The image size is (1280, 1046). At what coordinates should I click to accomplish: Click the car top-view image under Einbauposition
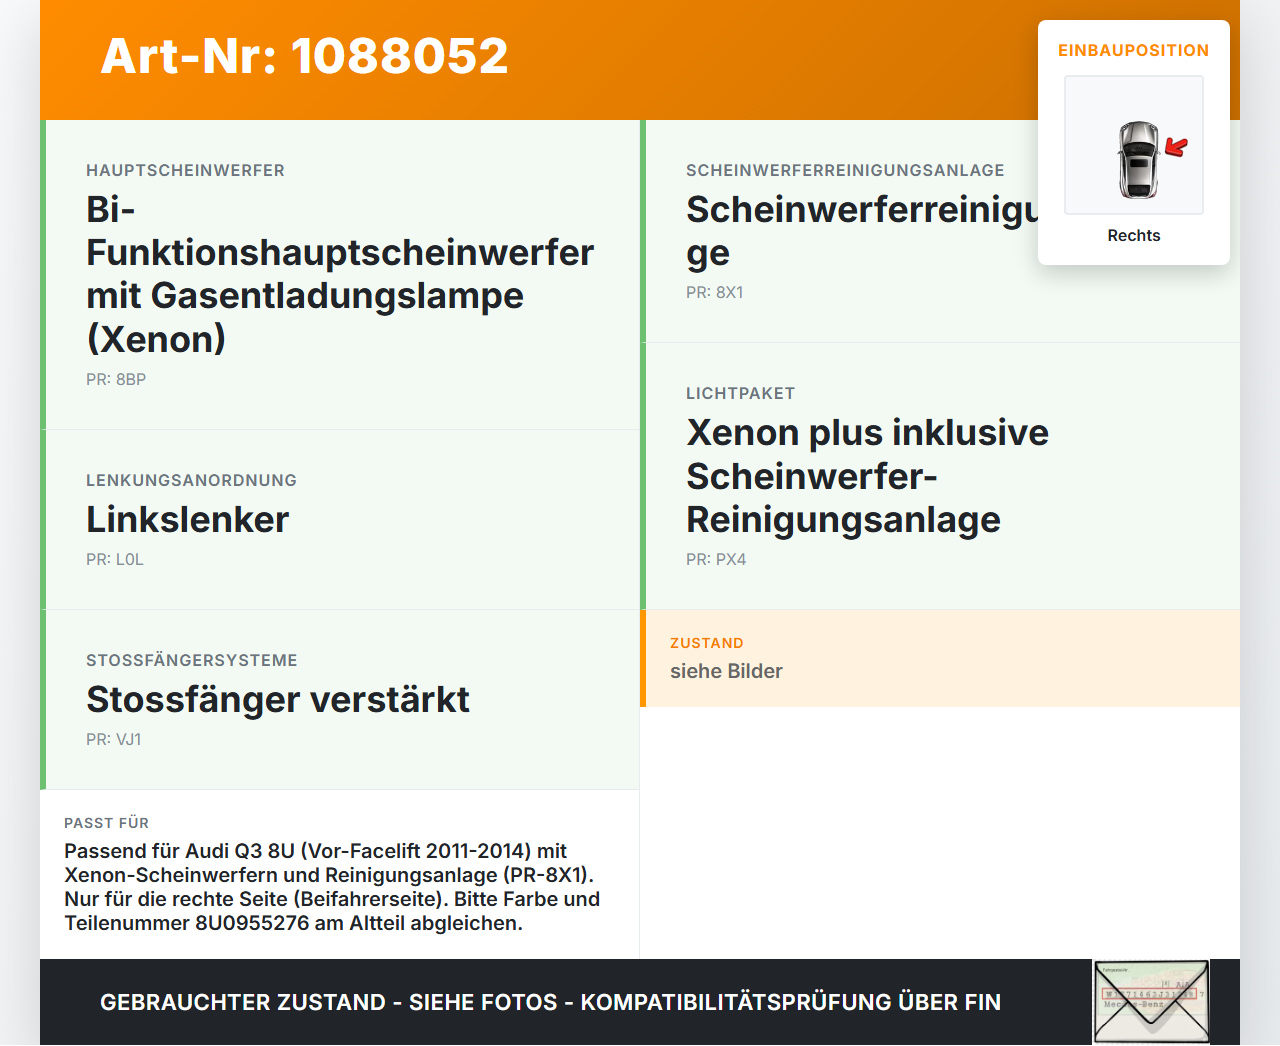(1134, 145)
